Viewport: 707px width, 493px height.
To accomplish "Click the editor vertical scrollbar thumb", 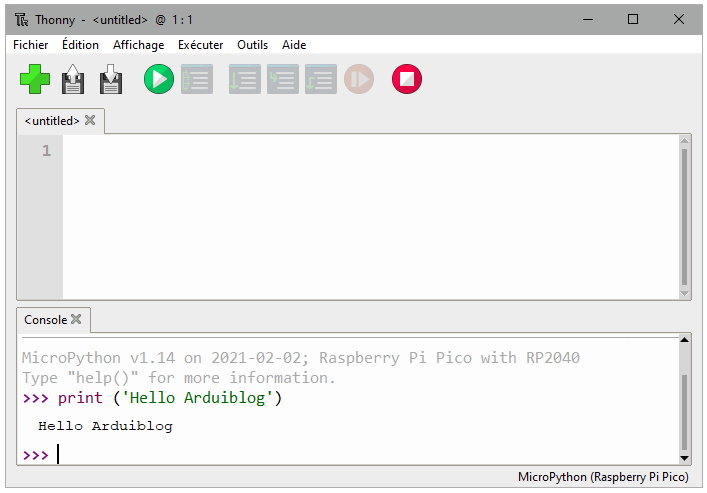I will (x=684, y=217).
